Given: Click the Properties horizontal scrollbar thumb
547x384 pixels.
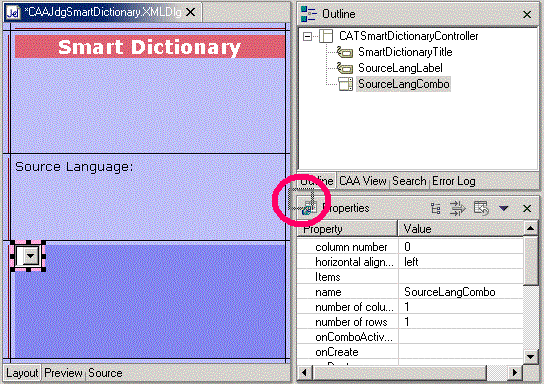Looking at the screenshot, I should click(399, 372).
